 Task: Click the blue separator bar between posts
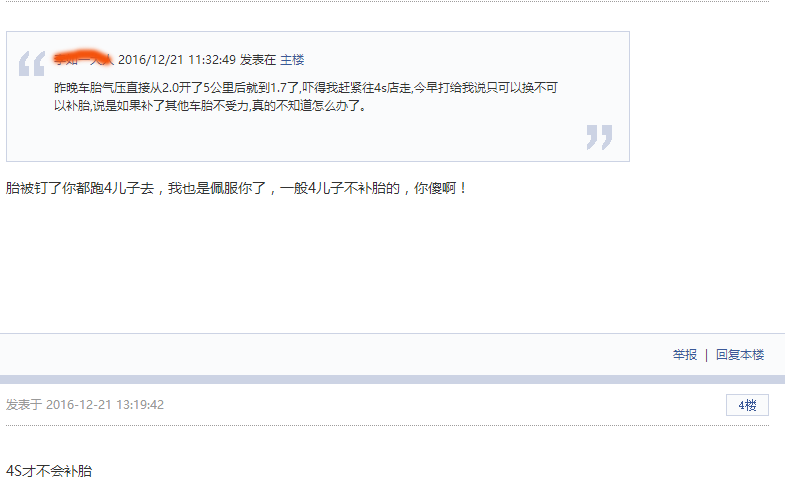[392, 379]
